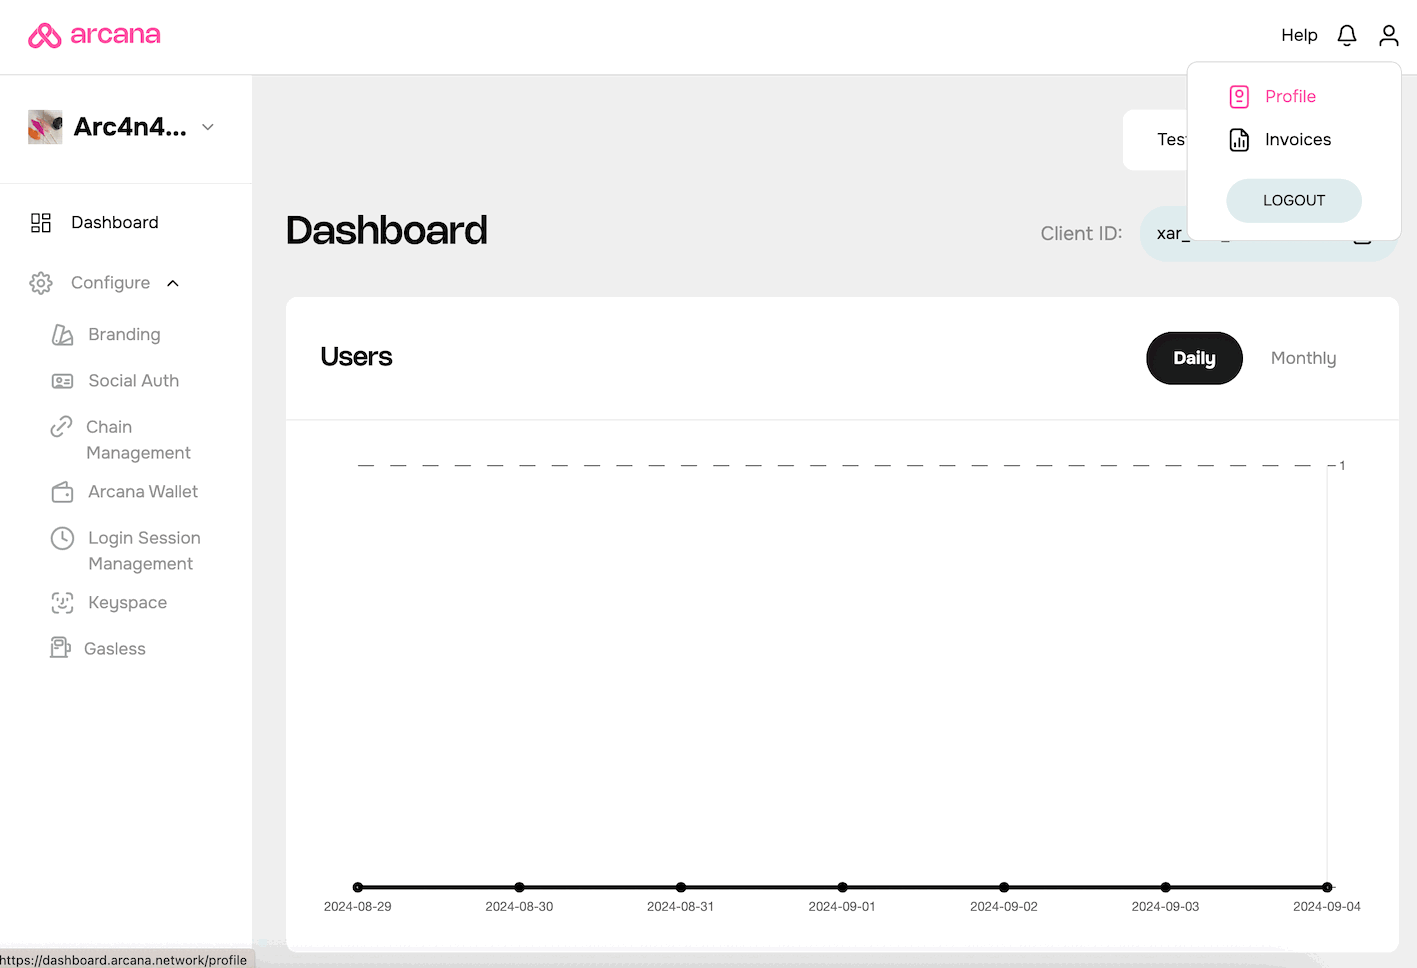
Task: Collapse the Configure section chevron
Action: [x=173, y=283]
